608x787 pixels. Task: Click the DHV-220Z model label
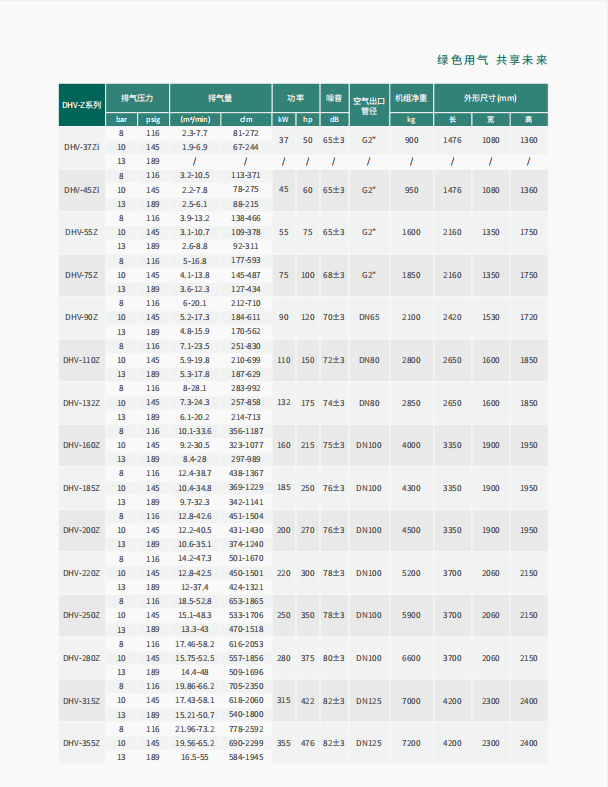(81, 573)
